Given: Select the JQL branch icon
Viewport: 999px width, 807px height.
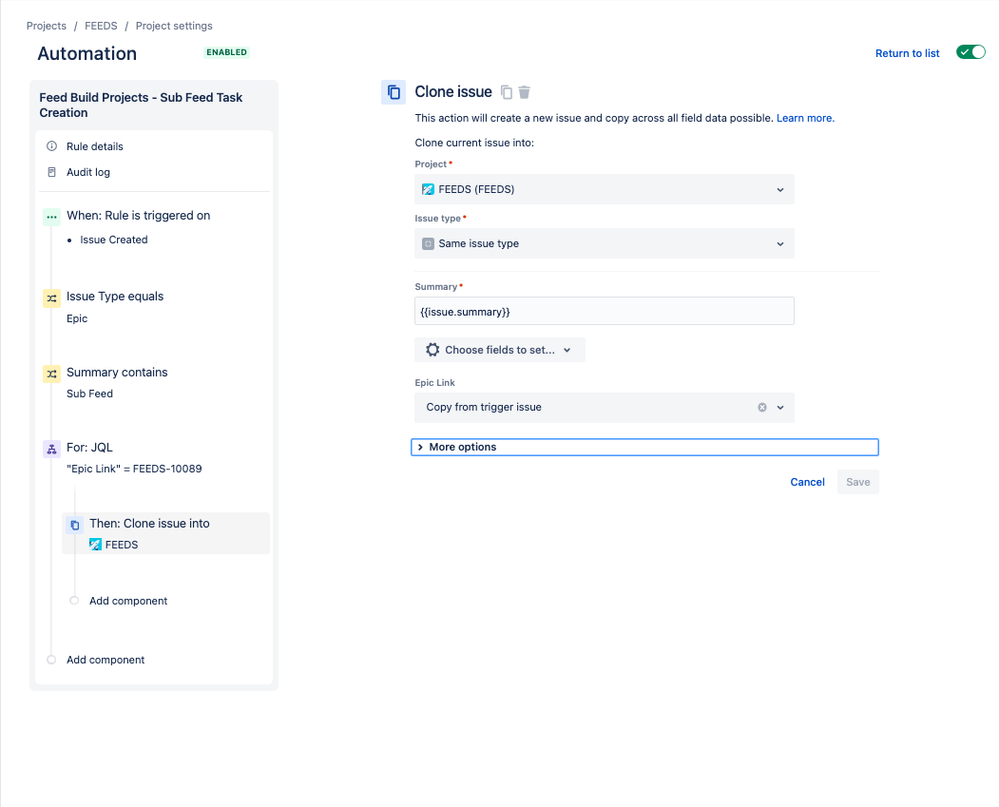Looking at the screenshot, I should (x=52, y=449).
